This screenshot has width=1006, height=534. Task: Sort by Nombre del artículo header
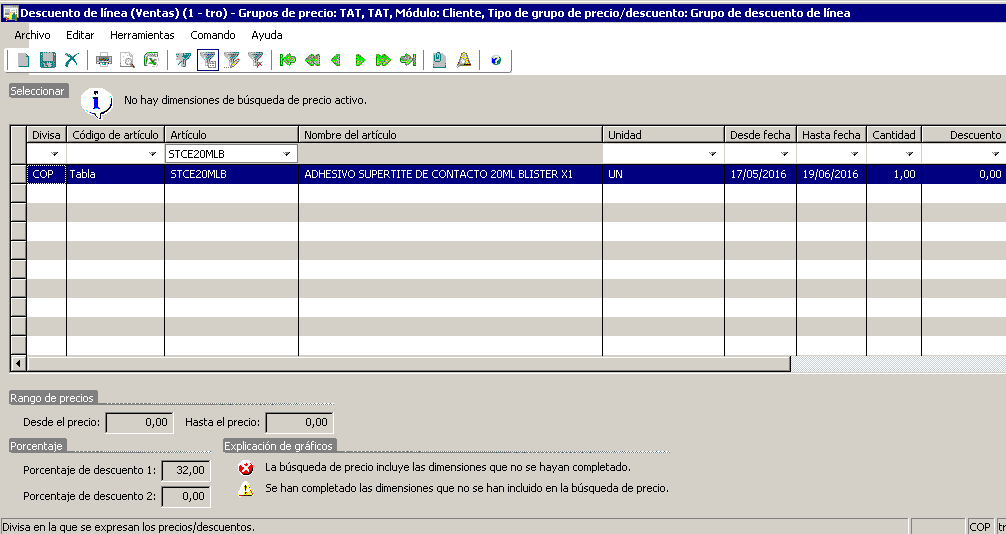coord(450,135)
